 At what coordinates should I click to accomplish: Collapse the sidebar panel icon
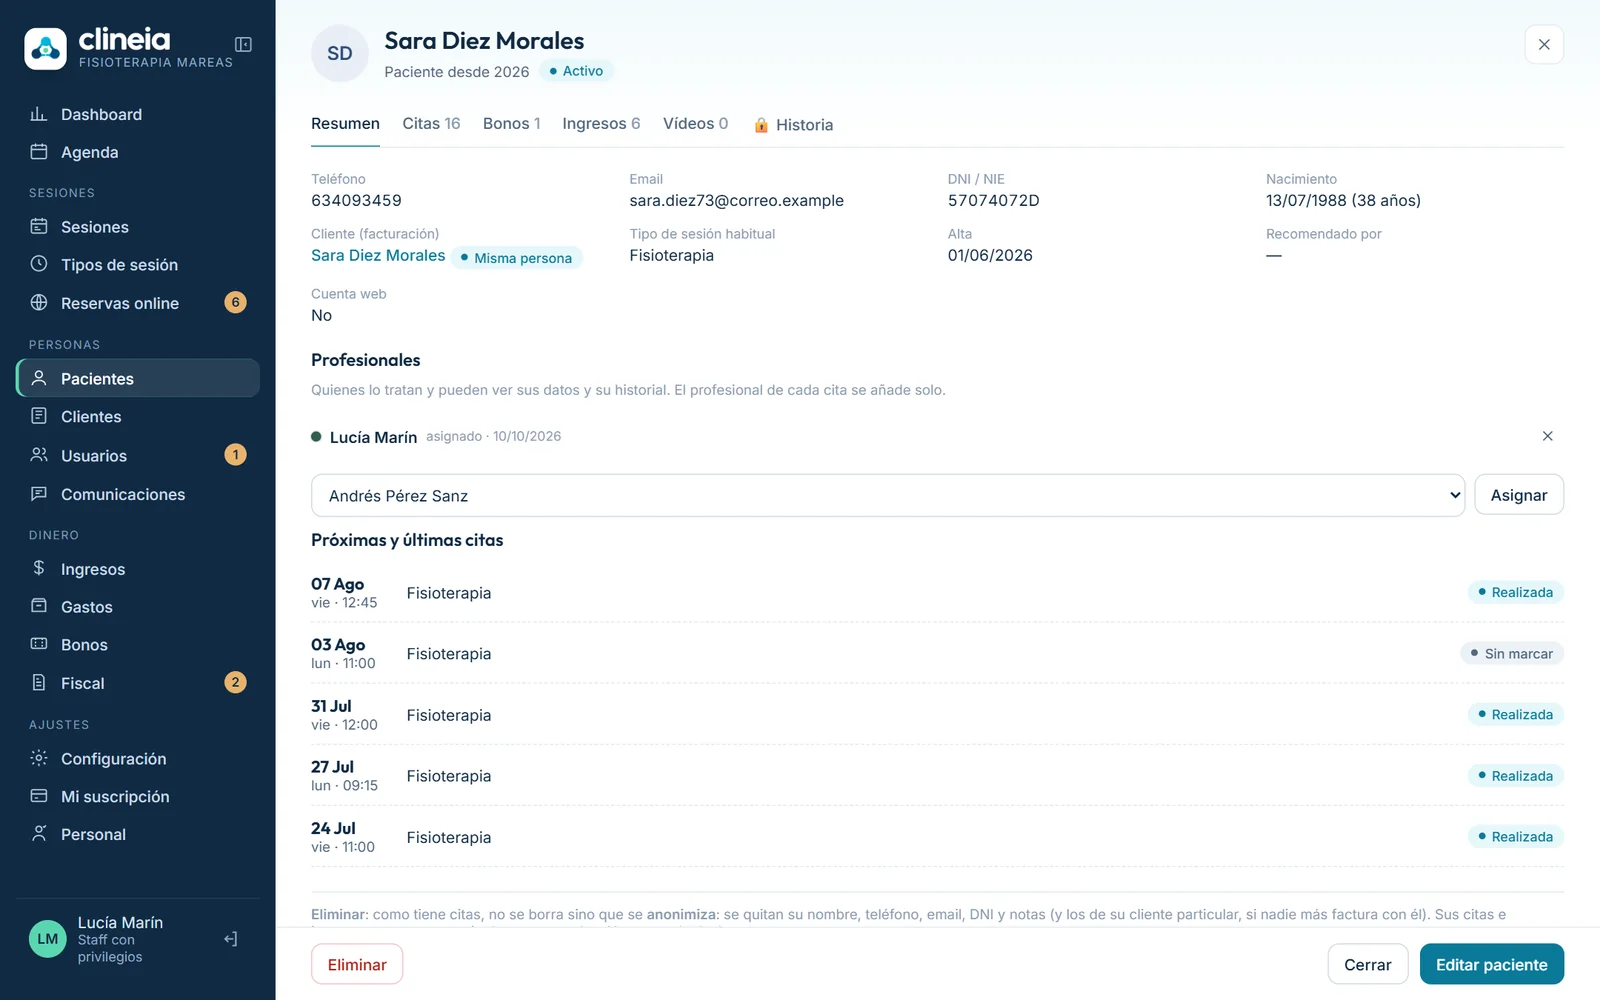[x=243, y=44]
